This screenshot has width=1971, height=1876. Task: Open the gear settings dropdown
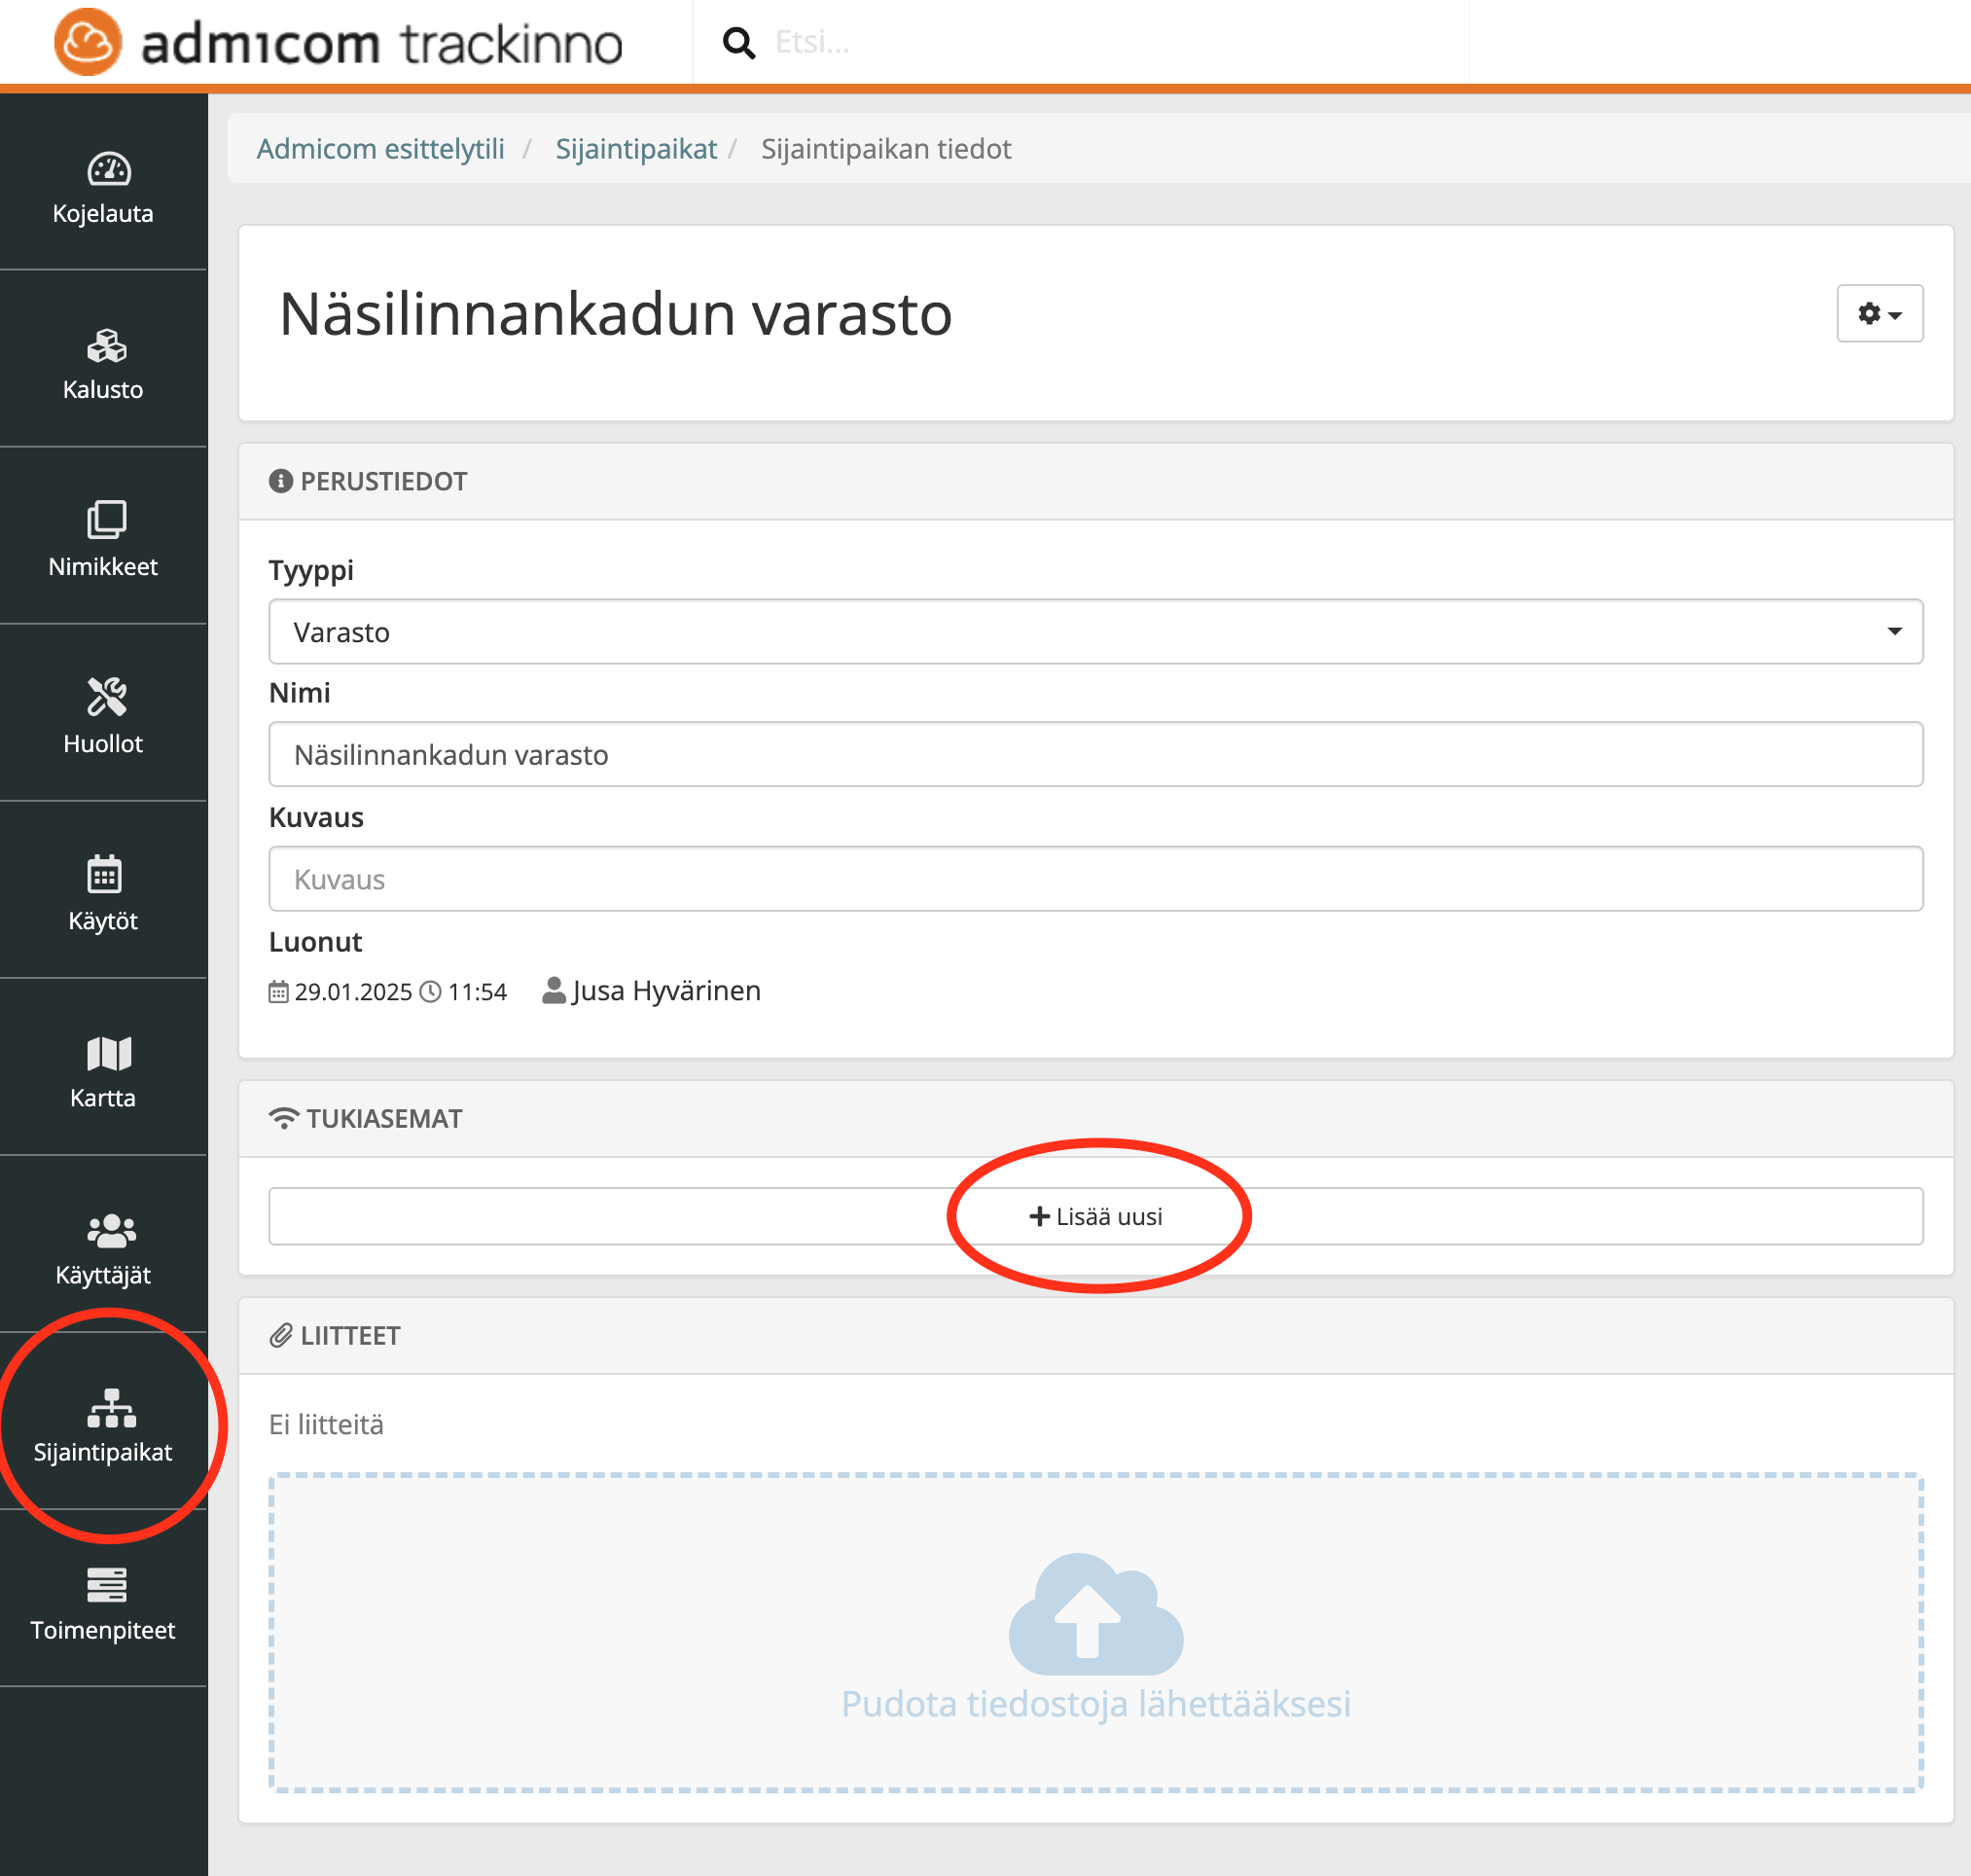point(1878,314)
